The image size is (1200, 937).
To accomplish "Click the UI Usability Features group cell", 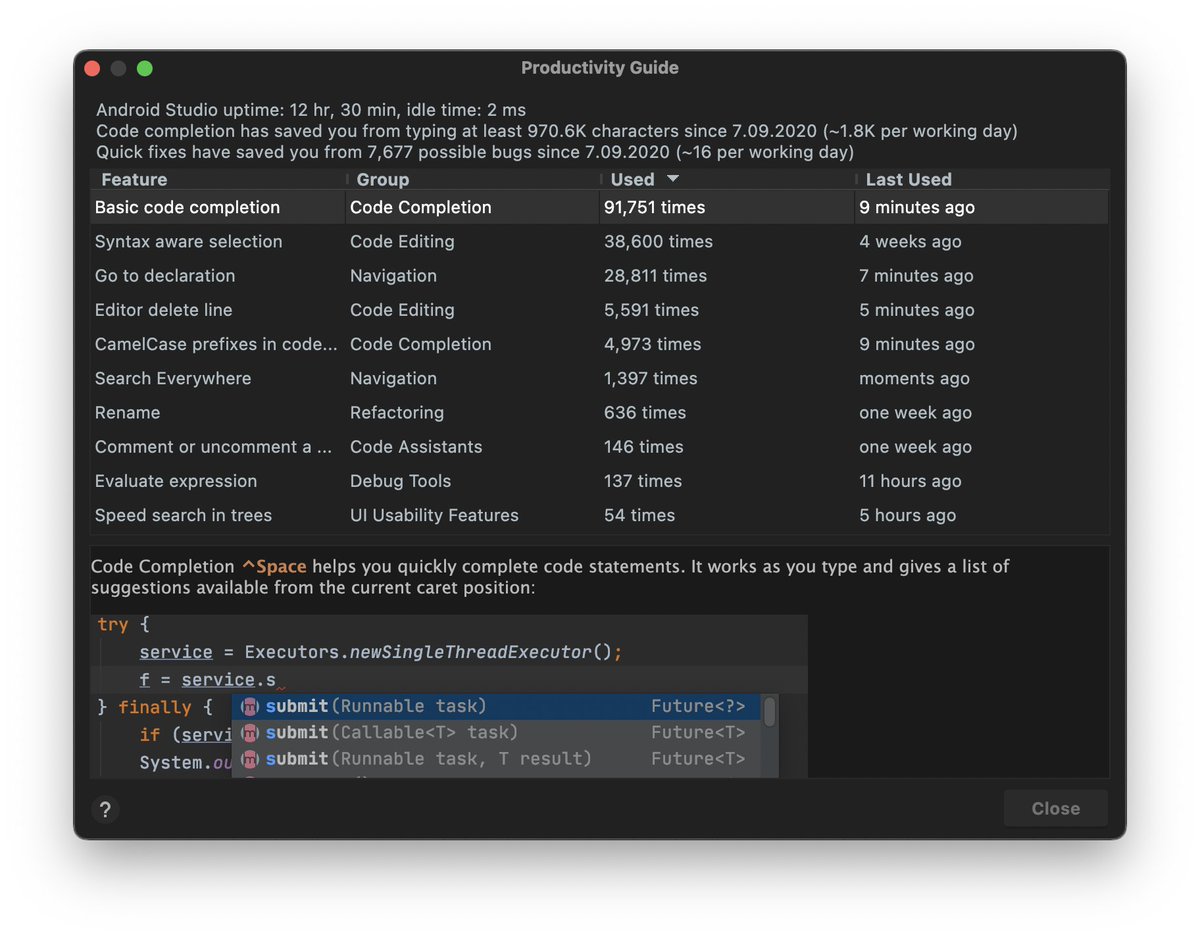I will 434,515.
